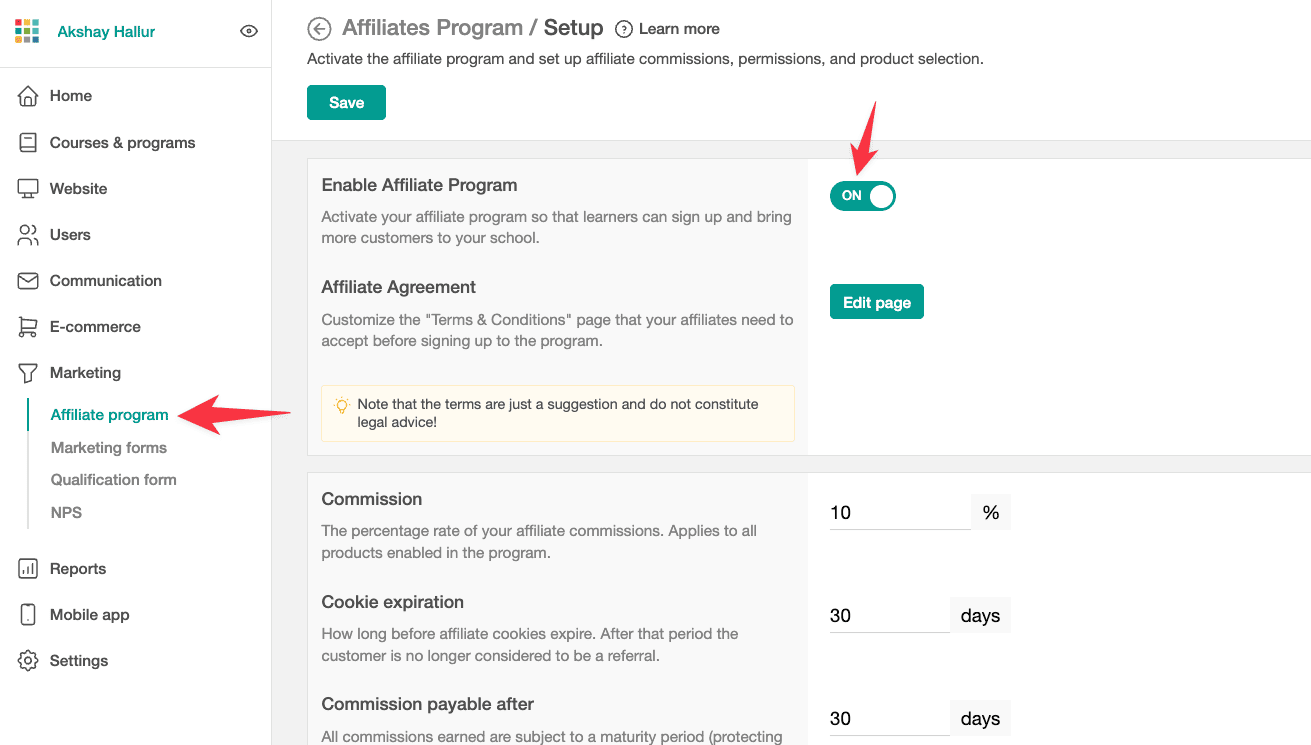Viewport: 1311px width, 745px height.
Task: Toggle the Enable Affiliate Program switch off
Action: [x=862, y=195]
